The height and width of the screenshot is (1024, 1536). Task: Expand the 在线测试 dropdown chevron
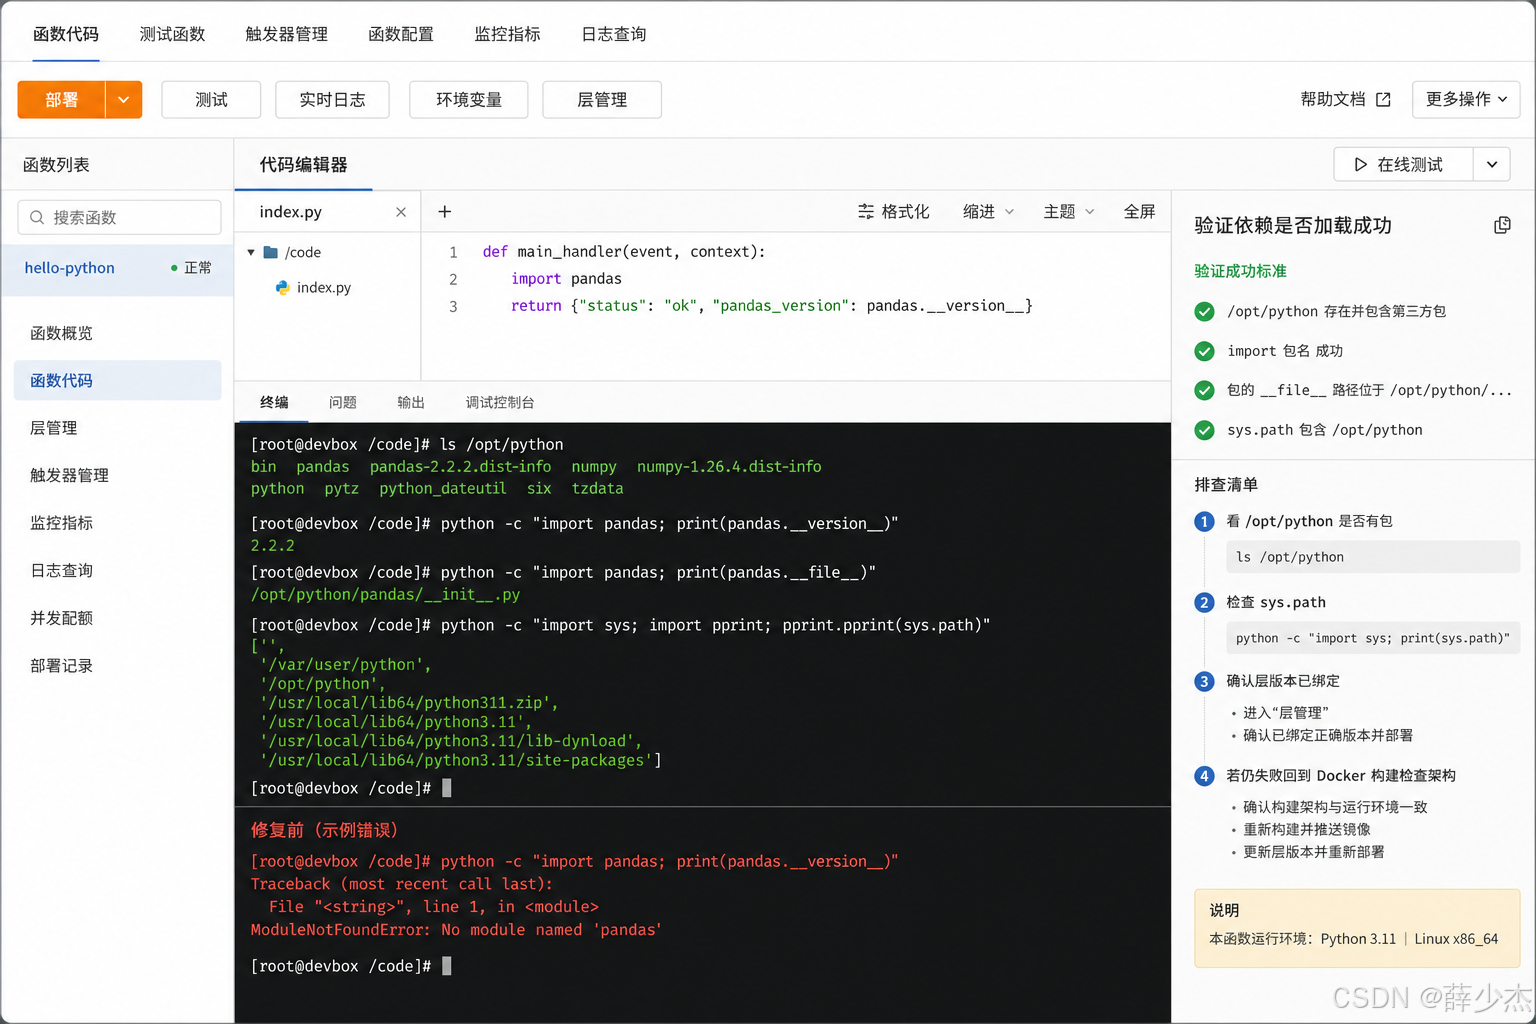coord(1492,164)
